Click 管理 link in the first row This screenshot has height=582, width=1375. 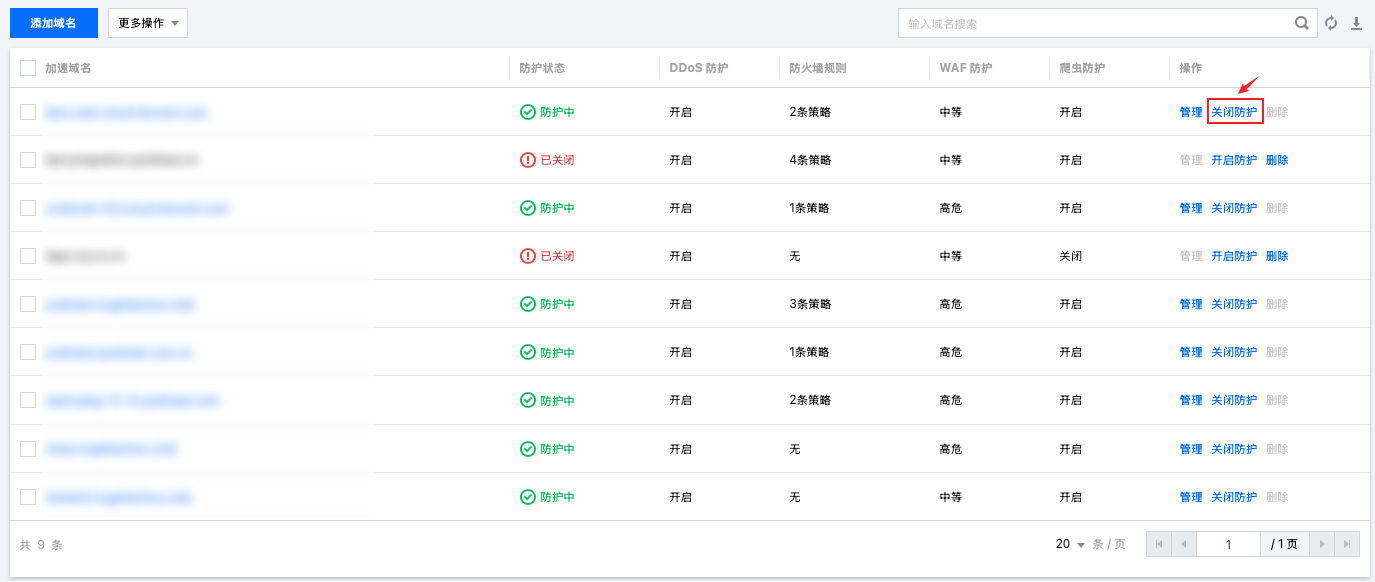1191,112
